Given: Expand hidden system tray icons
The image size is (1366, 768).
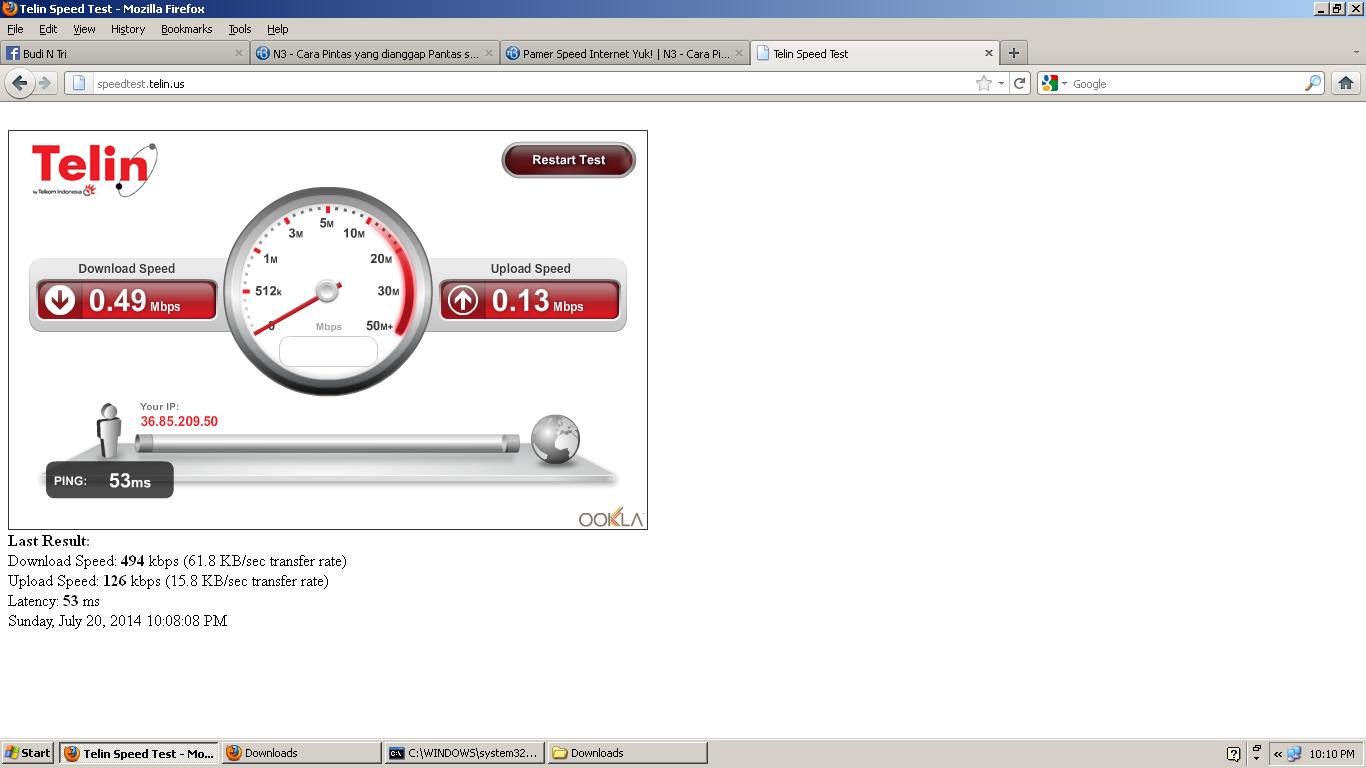Looking at the screenshot, I should tap(1278, 754).
